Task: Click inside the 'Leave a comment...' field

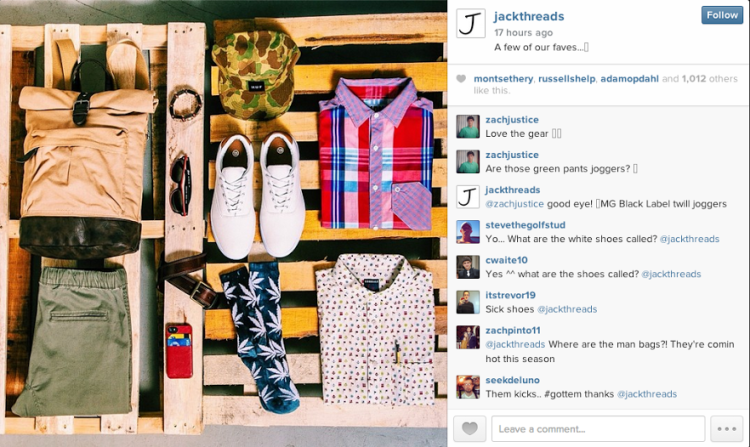Action: pos(598,428)
